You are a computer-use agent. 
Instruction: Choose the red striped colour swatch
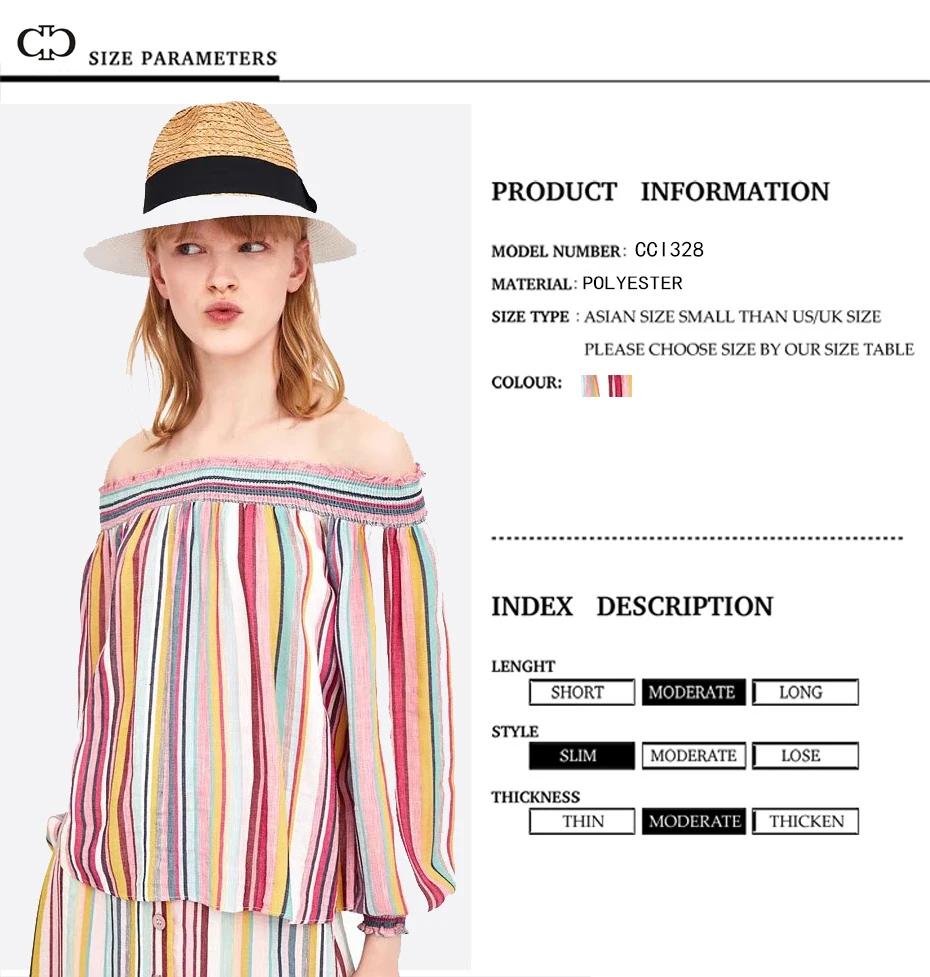[620, 386]
